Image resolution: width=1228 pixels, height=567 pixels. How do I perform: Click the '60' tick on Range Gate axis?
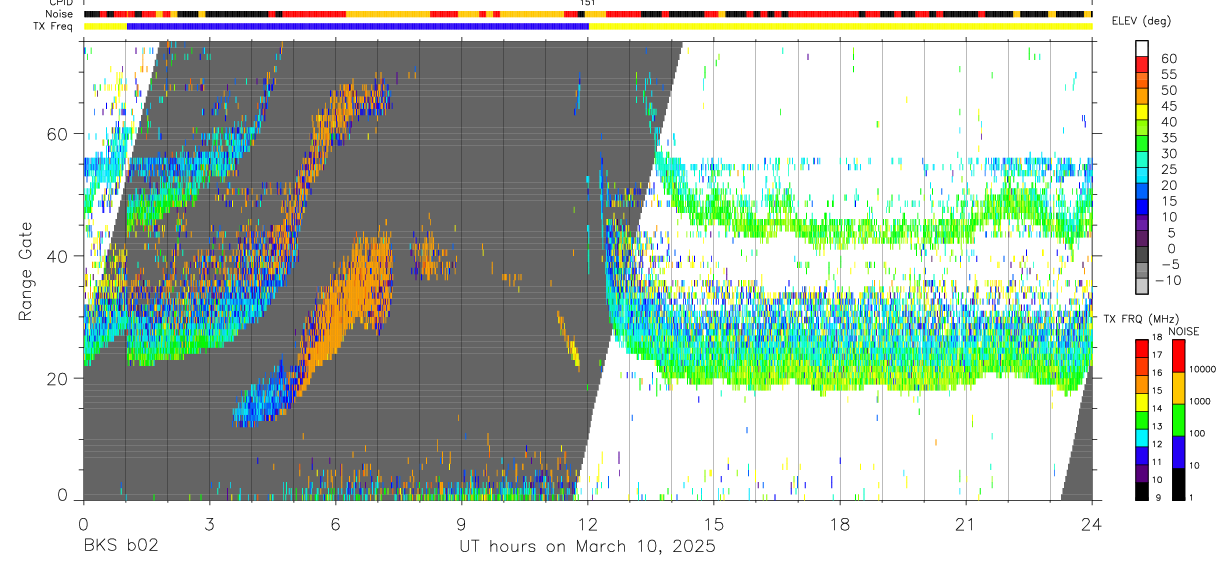click(x=57, y=134)
